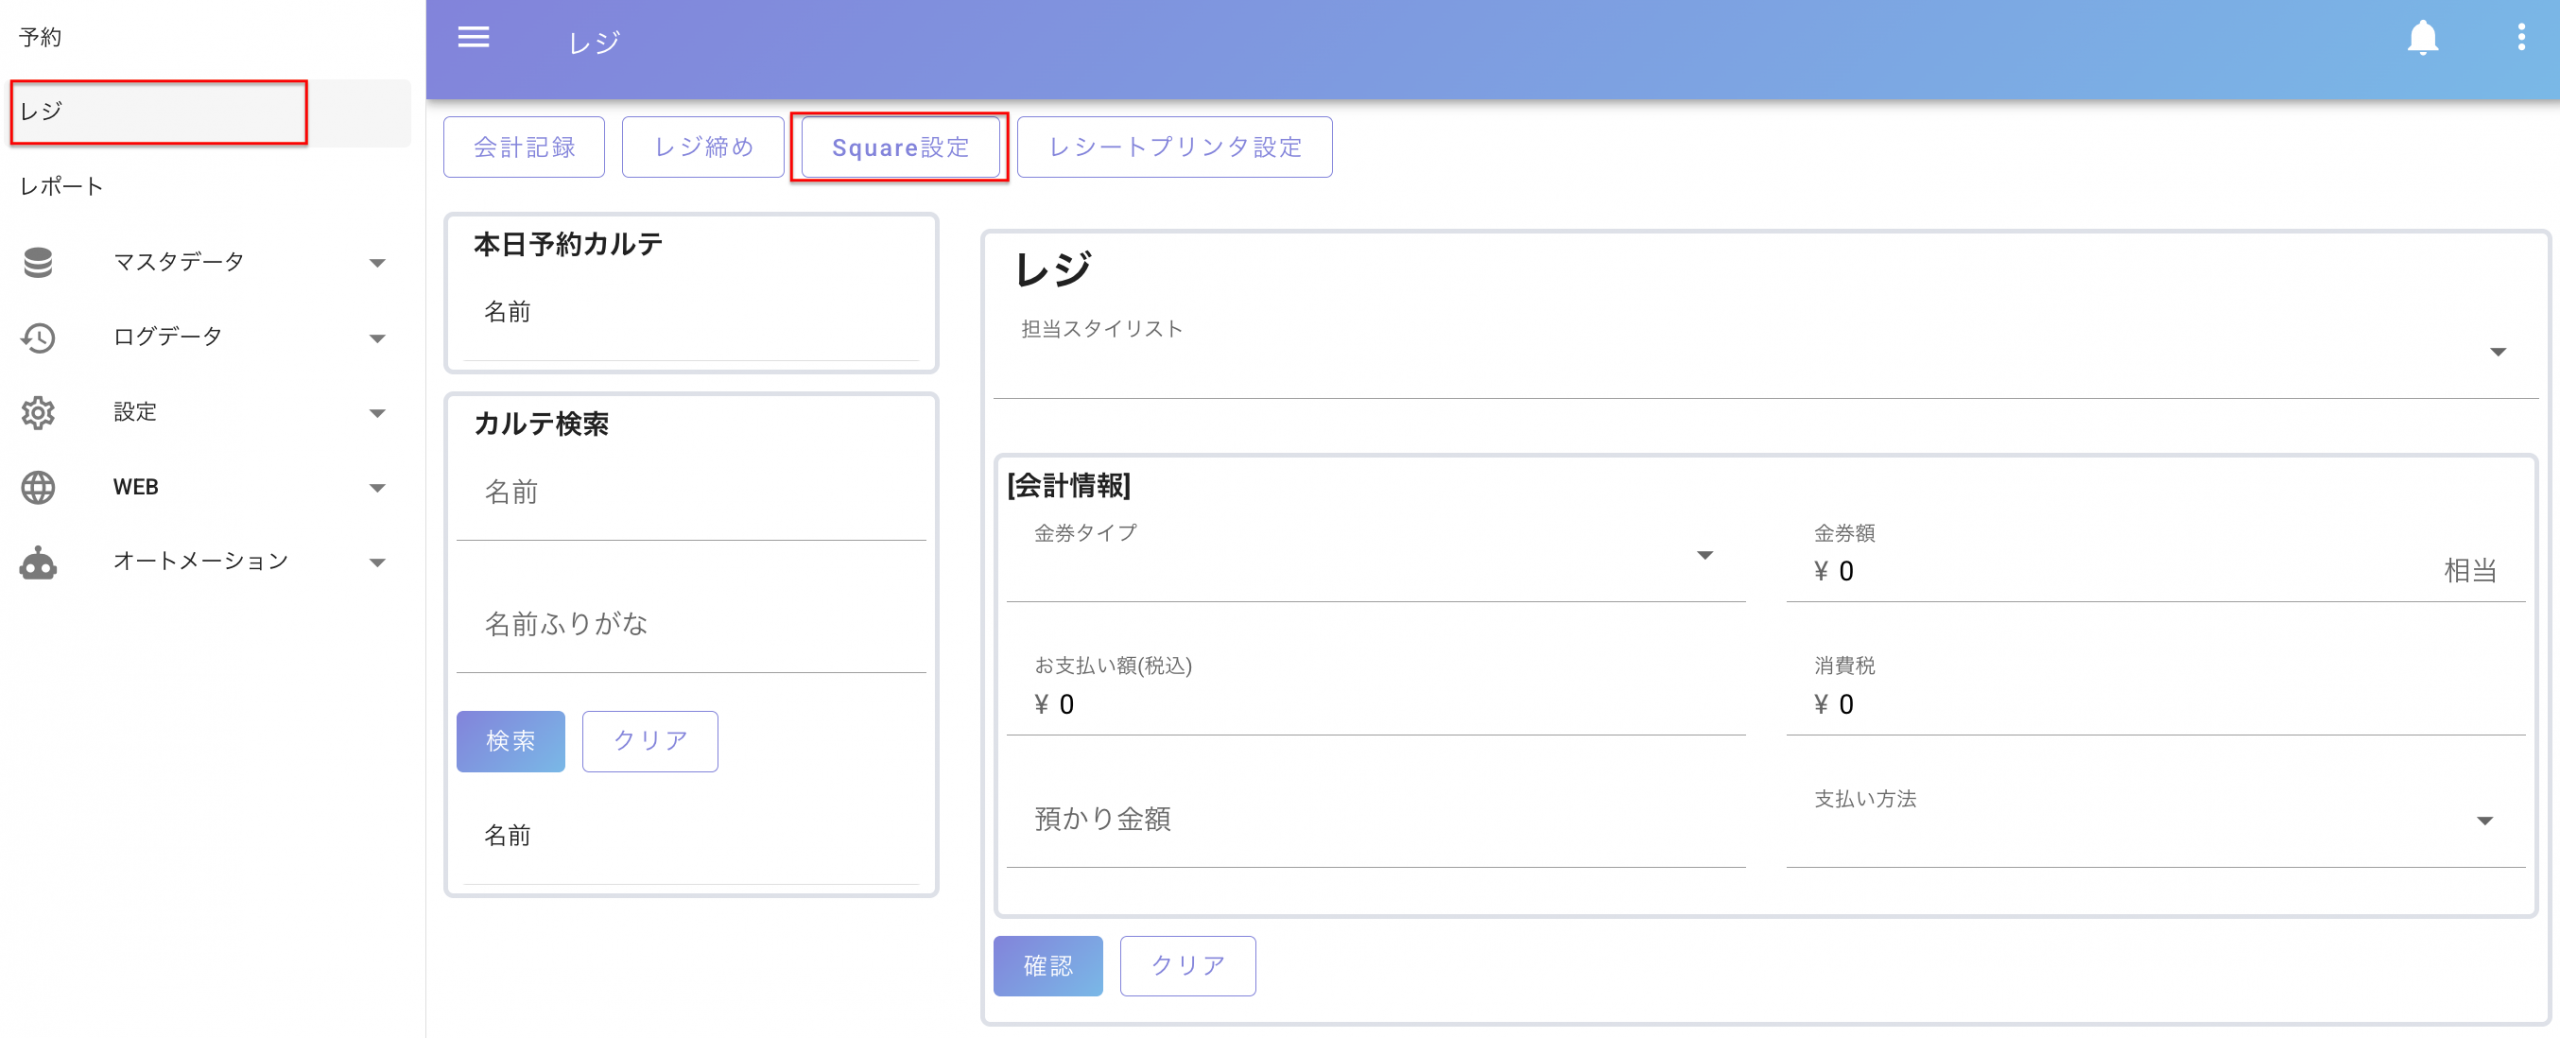The width and height of the screenshot is (2560, 1038).
Task: Click the マスタデータ database icon
Action: click(38, 262)
